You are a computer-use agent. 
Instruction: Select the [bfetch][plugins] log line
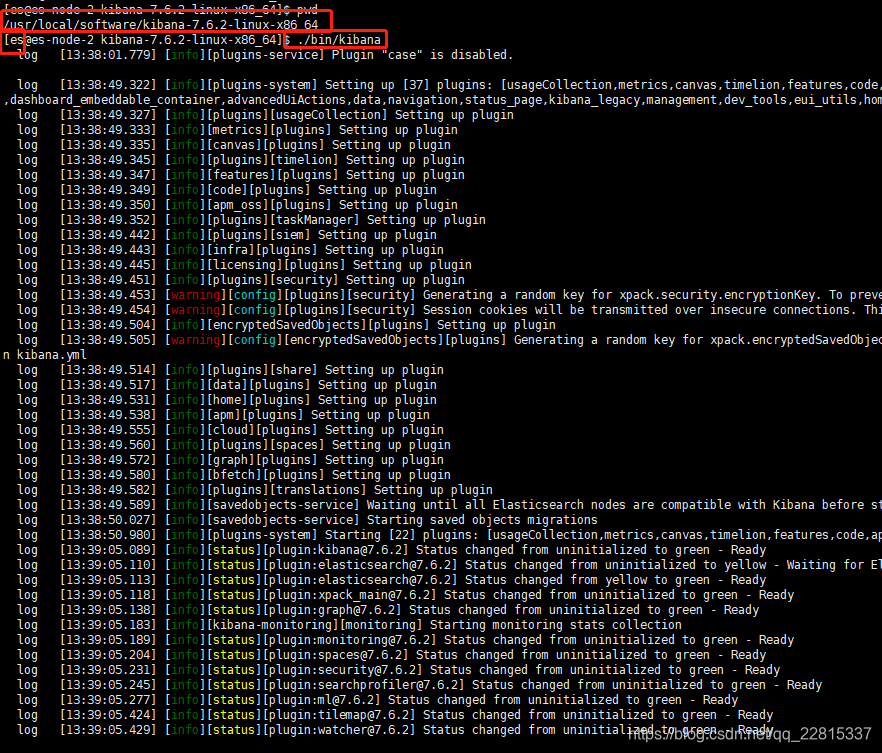(x=233, y=475)
